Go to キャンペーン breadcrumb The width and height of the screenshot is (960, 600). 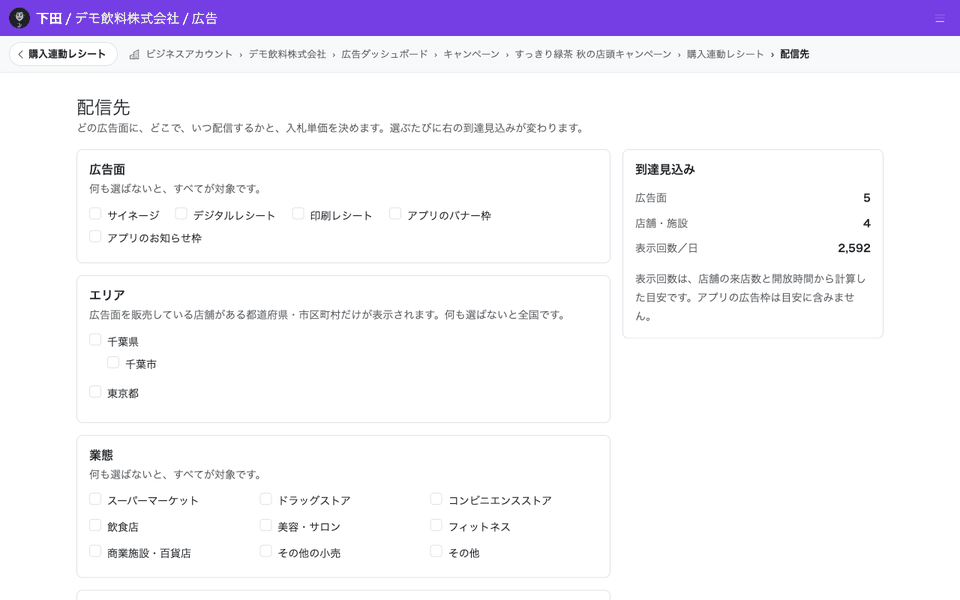pos(471,54)
